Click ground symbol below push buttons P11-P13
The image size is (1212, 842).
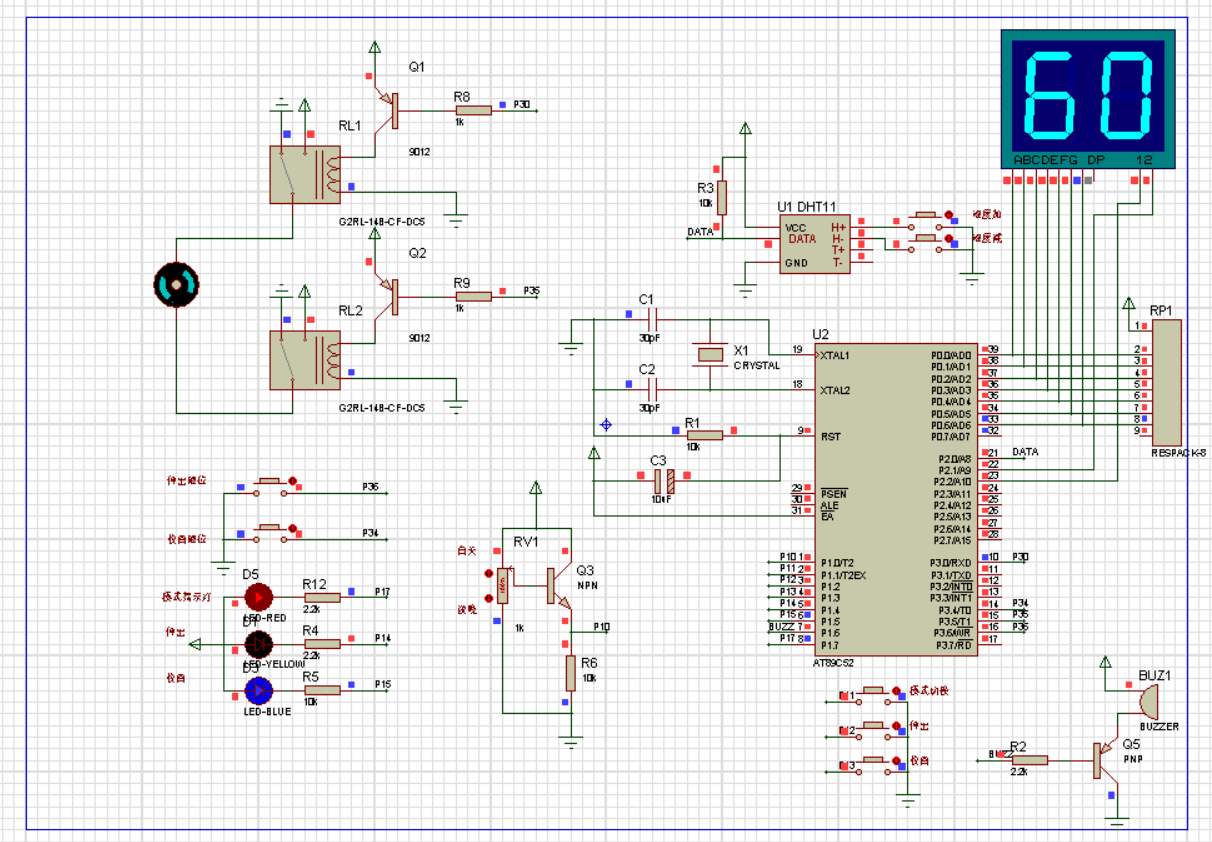pyautogui.click(x=908, y=799)
